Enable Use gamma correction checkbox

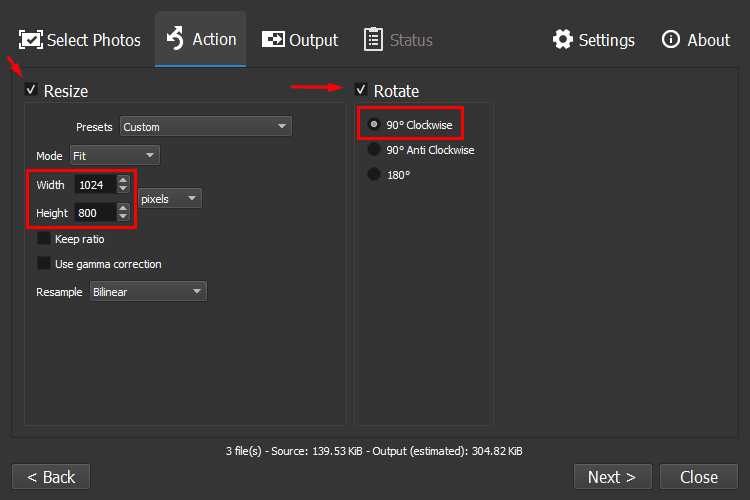click(44, 263)
